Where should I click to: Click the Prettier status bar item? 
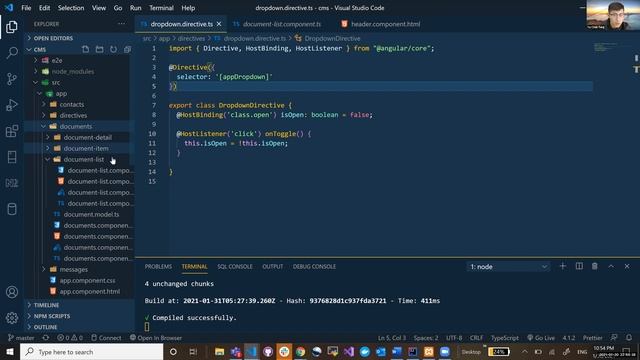592,338
